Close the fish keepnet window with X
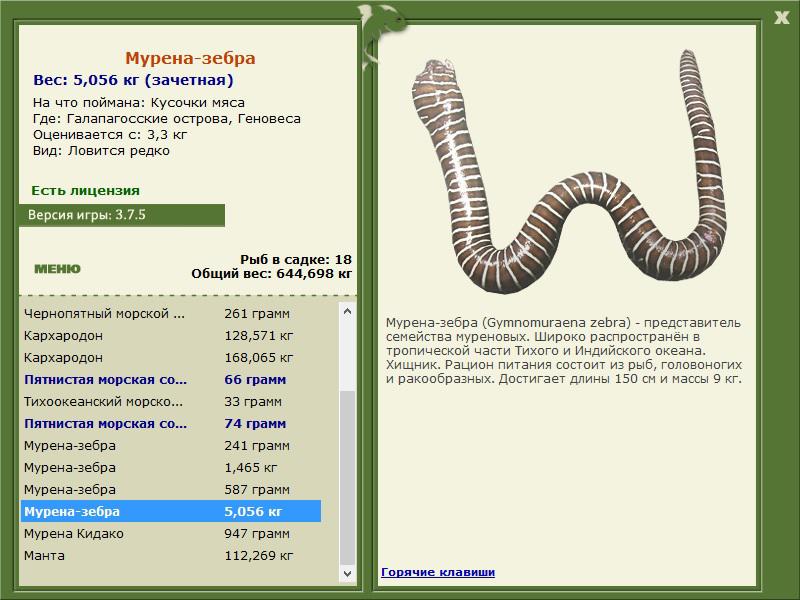The width and height of the screenshot is (800, 600). [x=782, y=18]
